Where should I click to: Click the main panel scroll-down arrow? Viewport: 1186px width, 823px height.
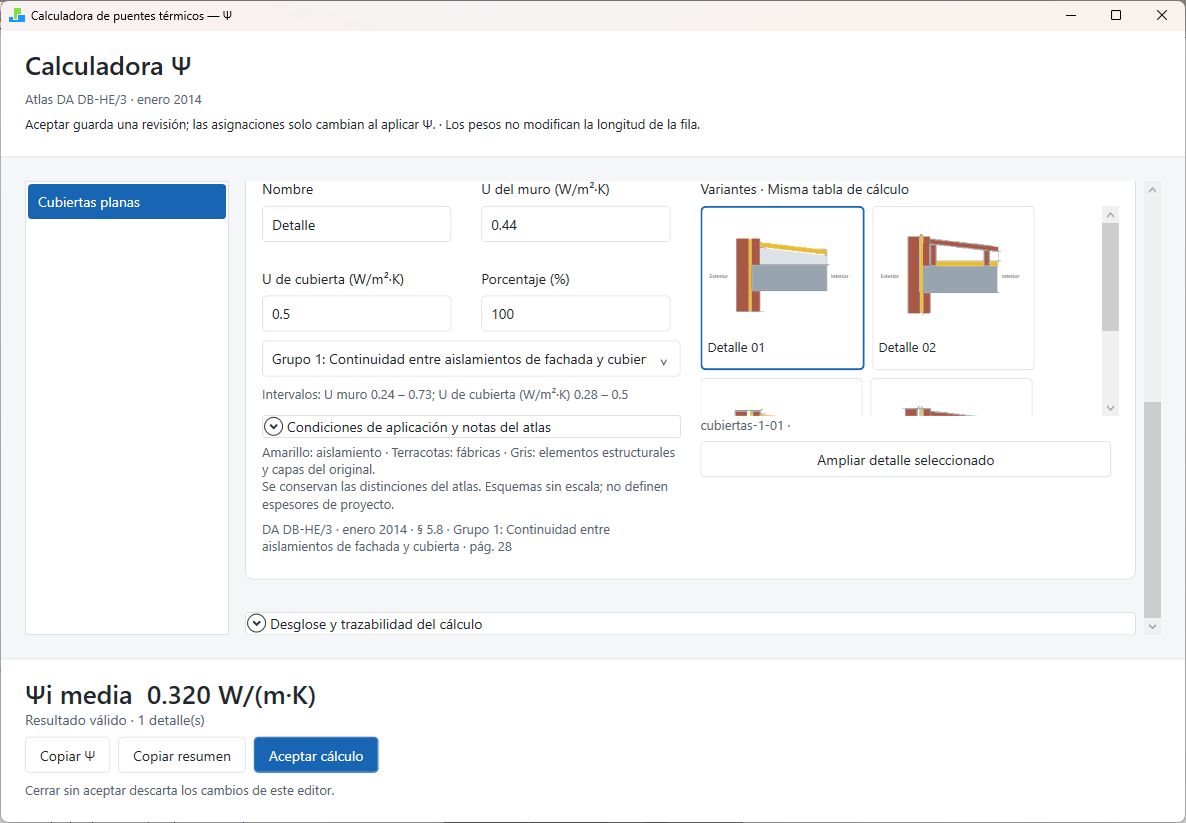1152,626
